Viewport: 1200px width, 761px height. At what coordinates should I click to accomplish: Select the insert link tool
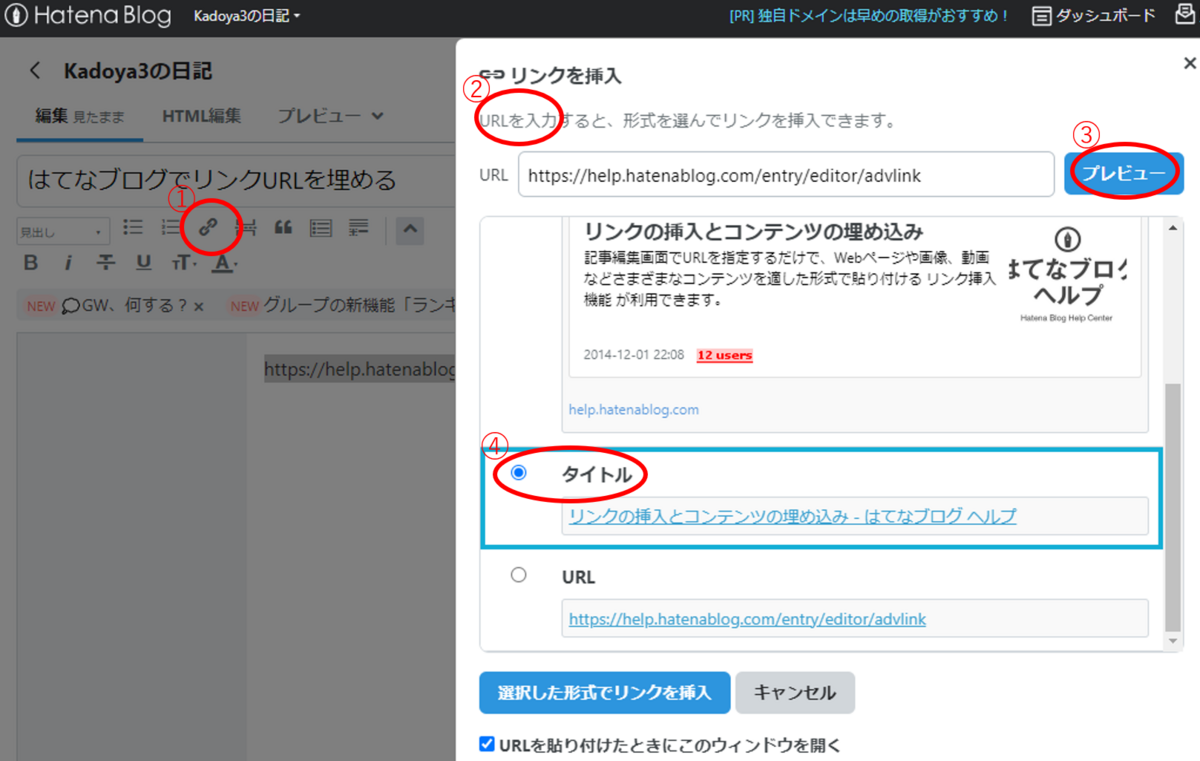coord(209,228)
